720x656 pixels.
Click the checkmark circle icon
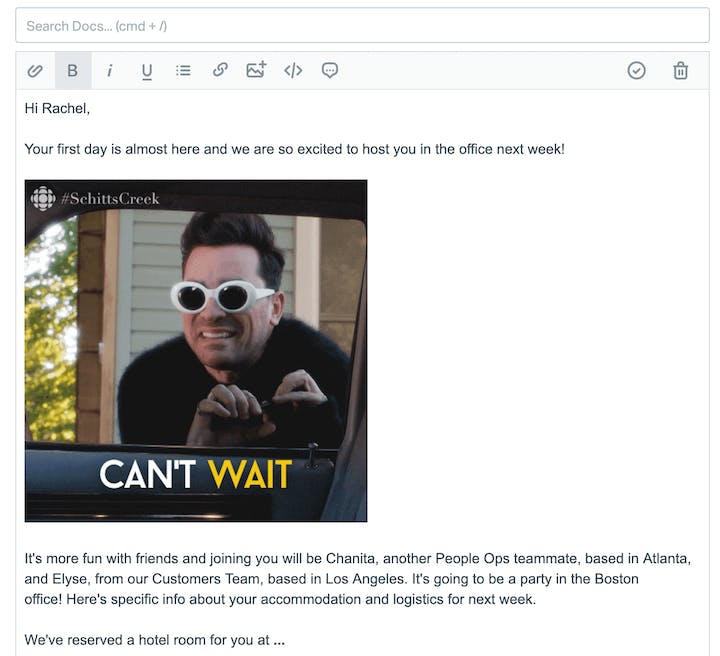tap(636, 70)
